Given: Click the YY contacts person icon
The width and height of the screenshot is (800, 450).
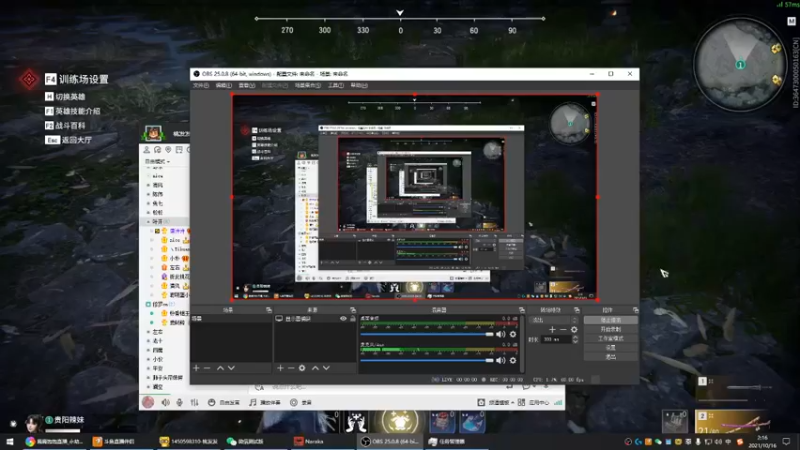Looking at the screenshot, I should point(147,149).
